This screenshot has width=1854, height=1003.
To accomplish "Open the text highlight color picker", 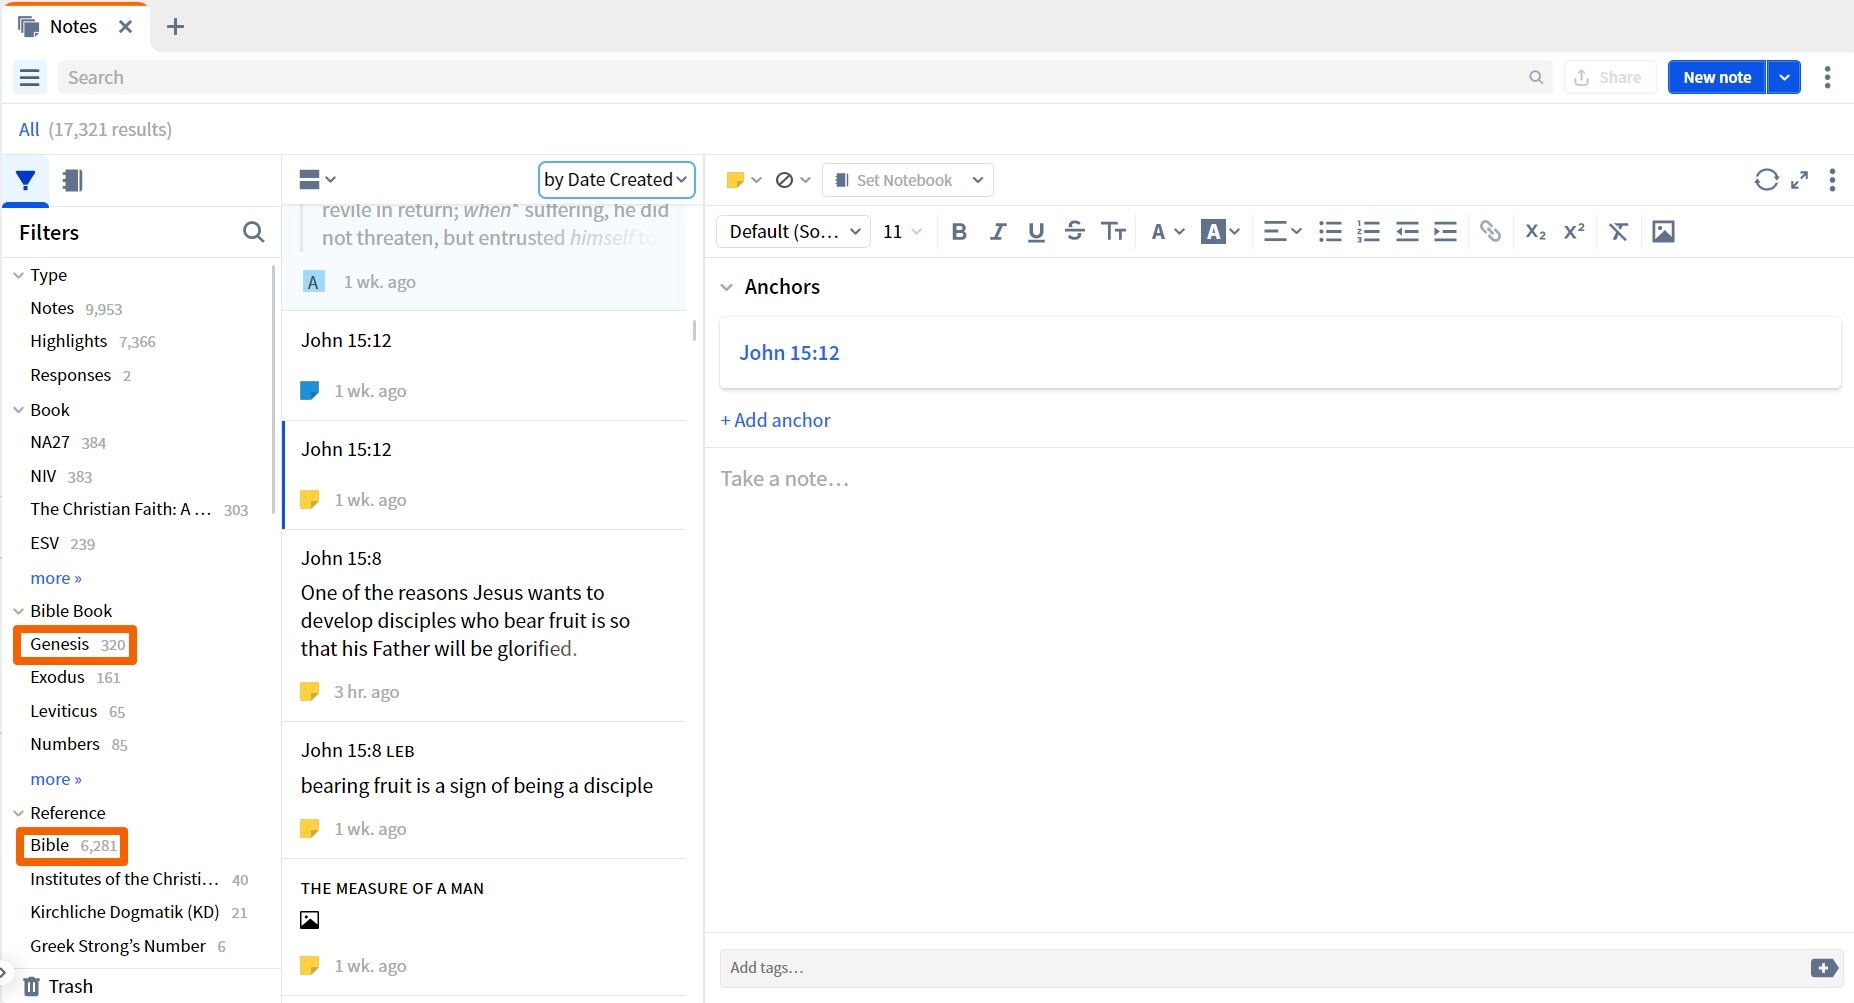I will click(x=1221, y=231).
